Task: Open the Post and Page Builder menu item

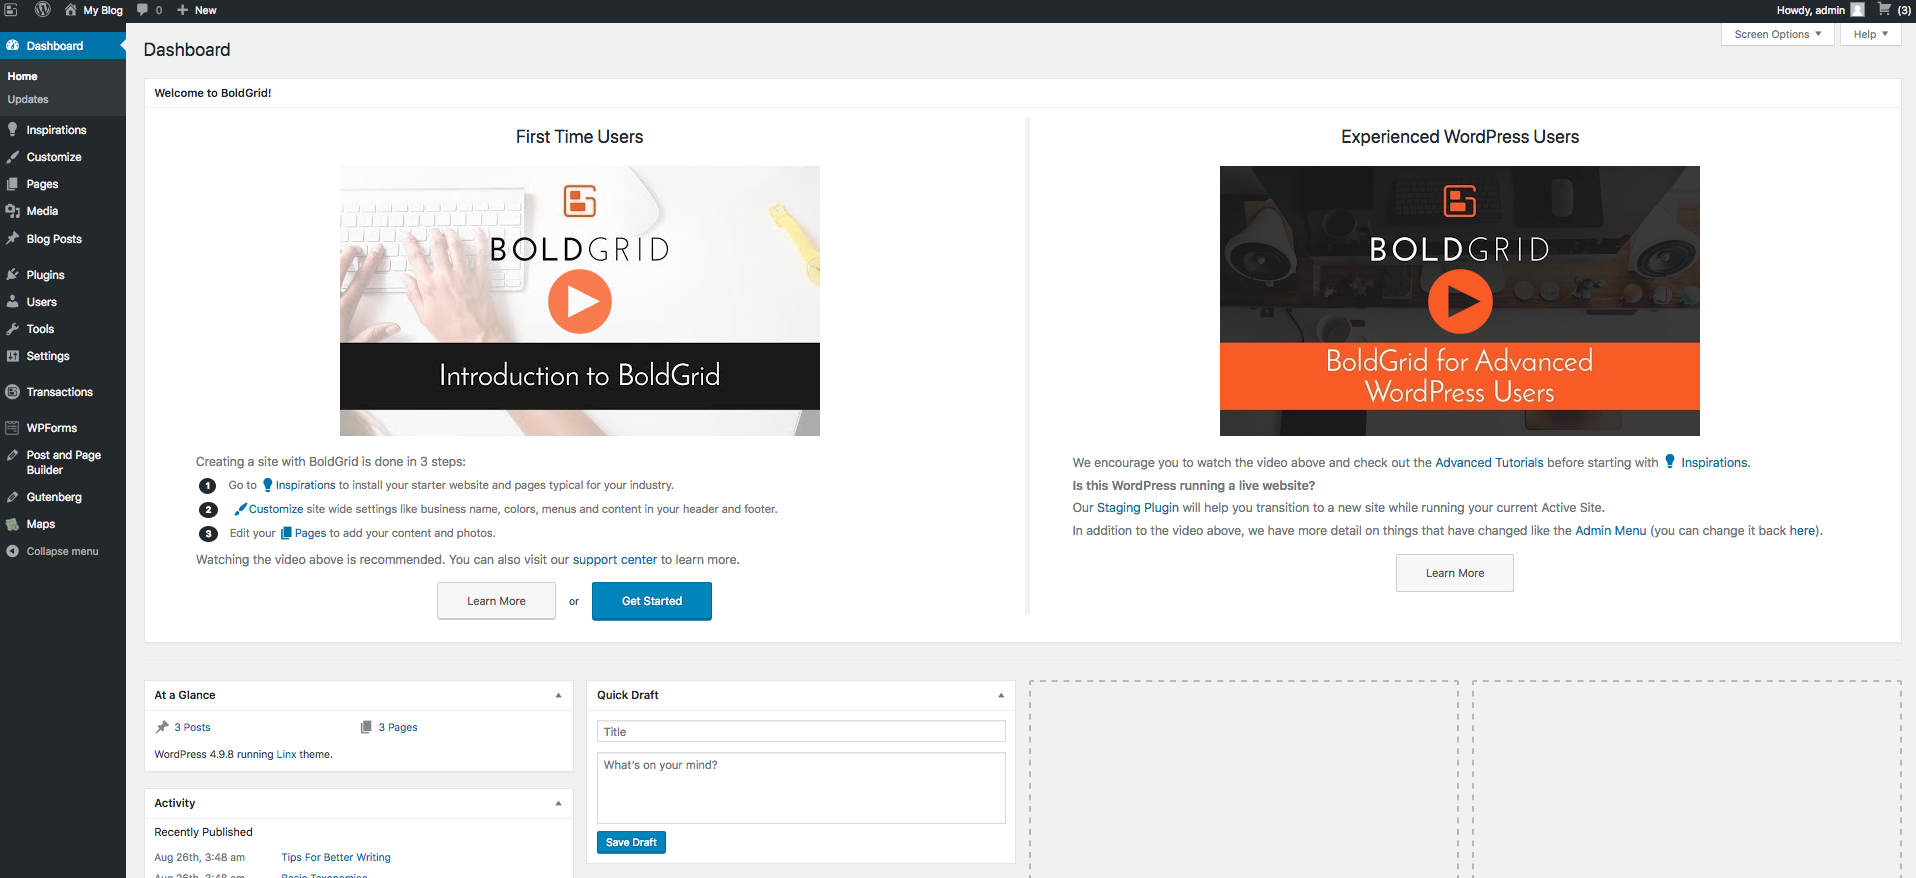Action: 64,462
